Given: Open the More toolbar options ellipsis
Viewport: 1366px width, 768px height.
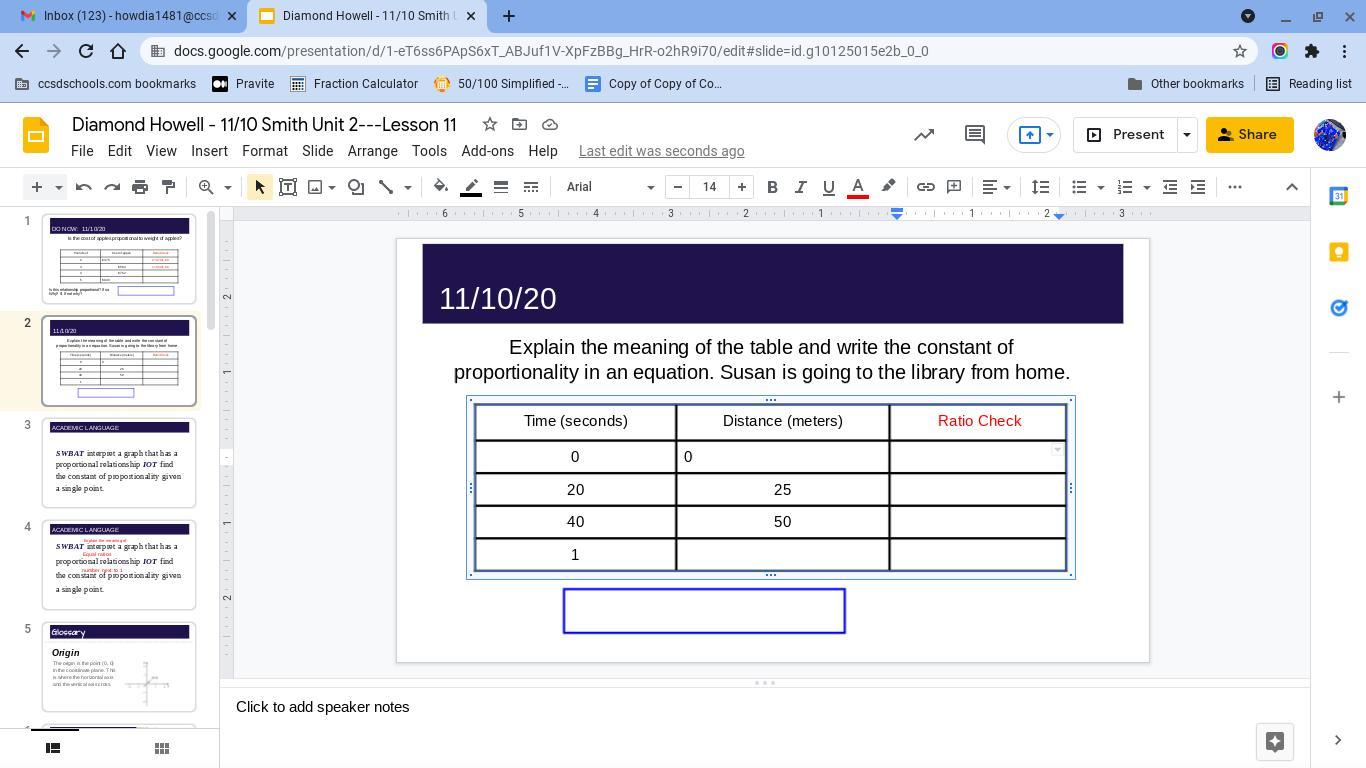Looking at the screenshot, I should [x=1235, y=187].
